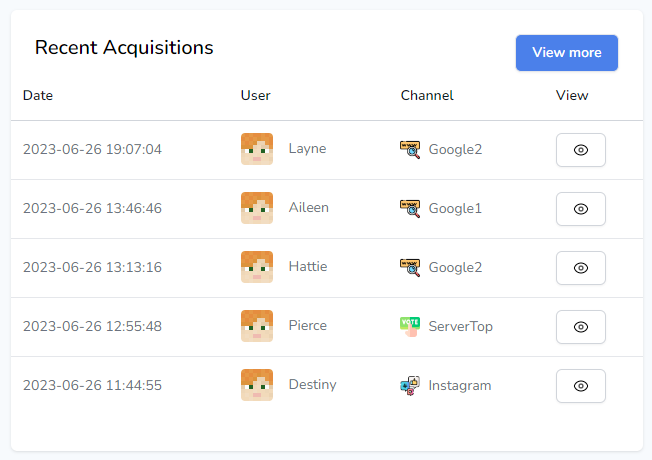Click the Google1 channel text
This screenshot has width=652, height=460.
pyautogui.click(x=455, y=208)
